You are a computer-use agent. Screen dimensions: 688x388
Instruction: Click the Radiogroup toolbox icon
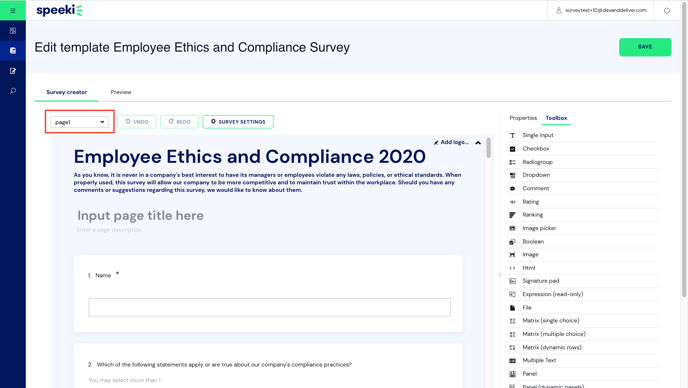tap(512, 162)
